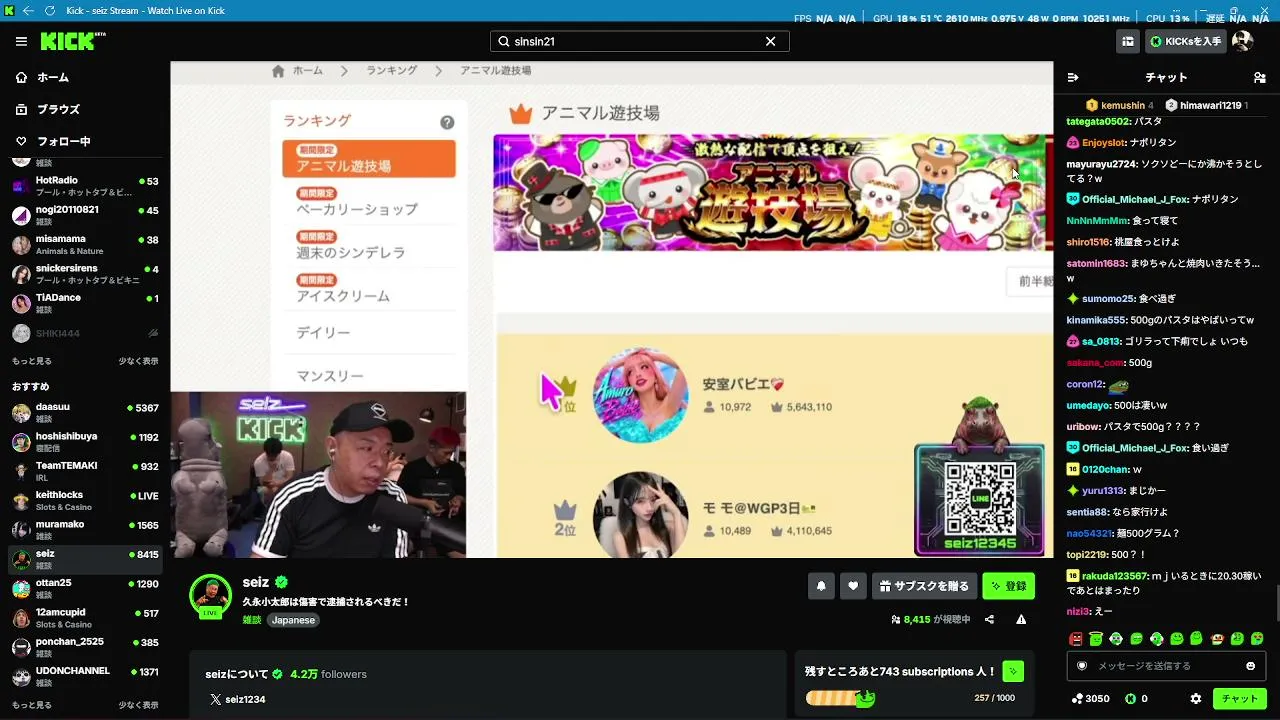Expand recommended channels with bottom もっと見る
This screenshot has height=720, width=1280.
[x=31, y=705]
